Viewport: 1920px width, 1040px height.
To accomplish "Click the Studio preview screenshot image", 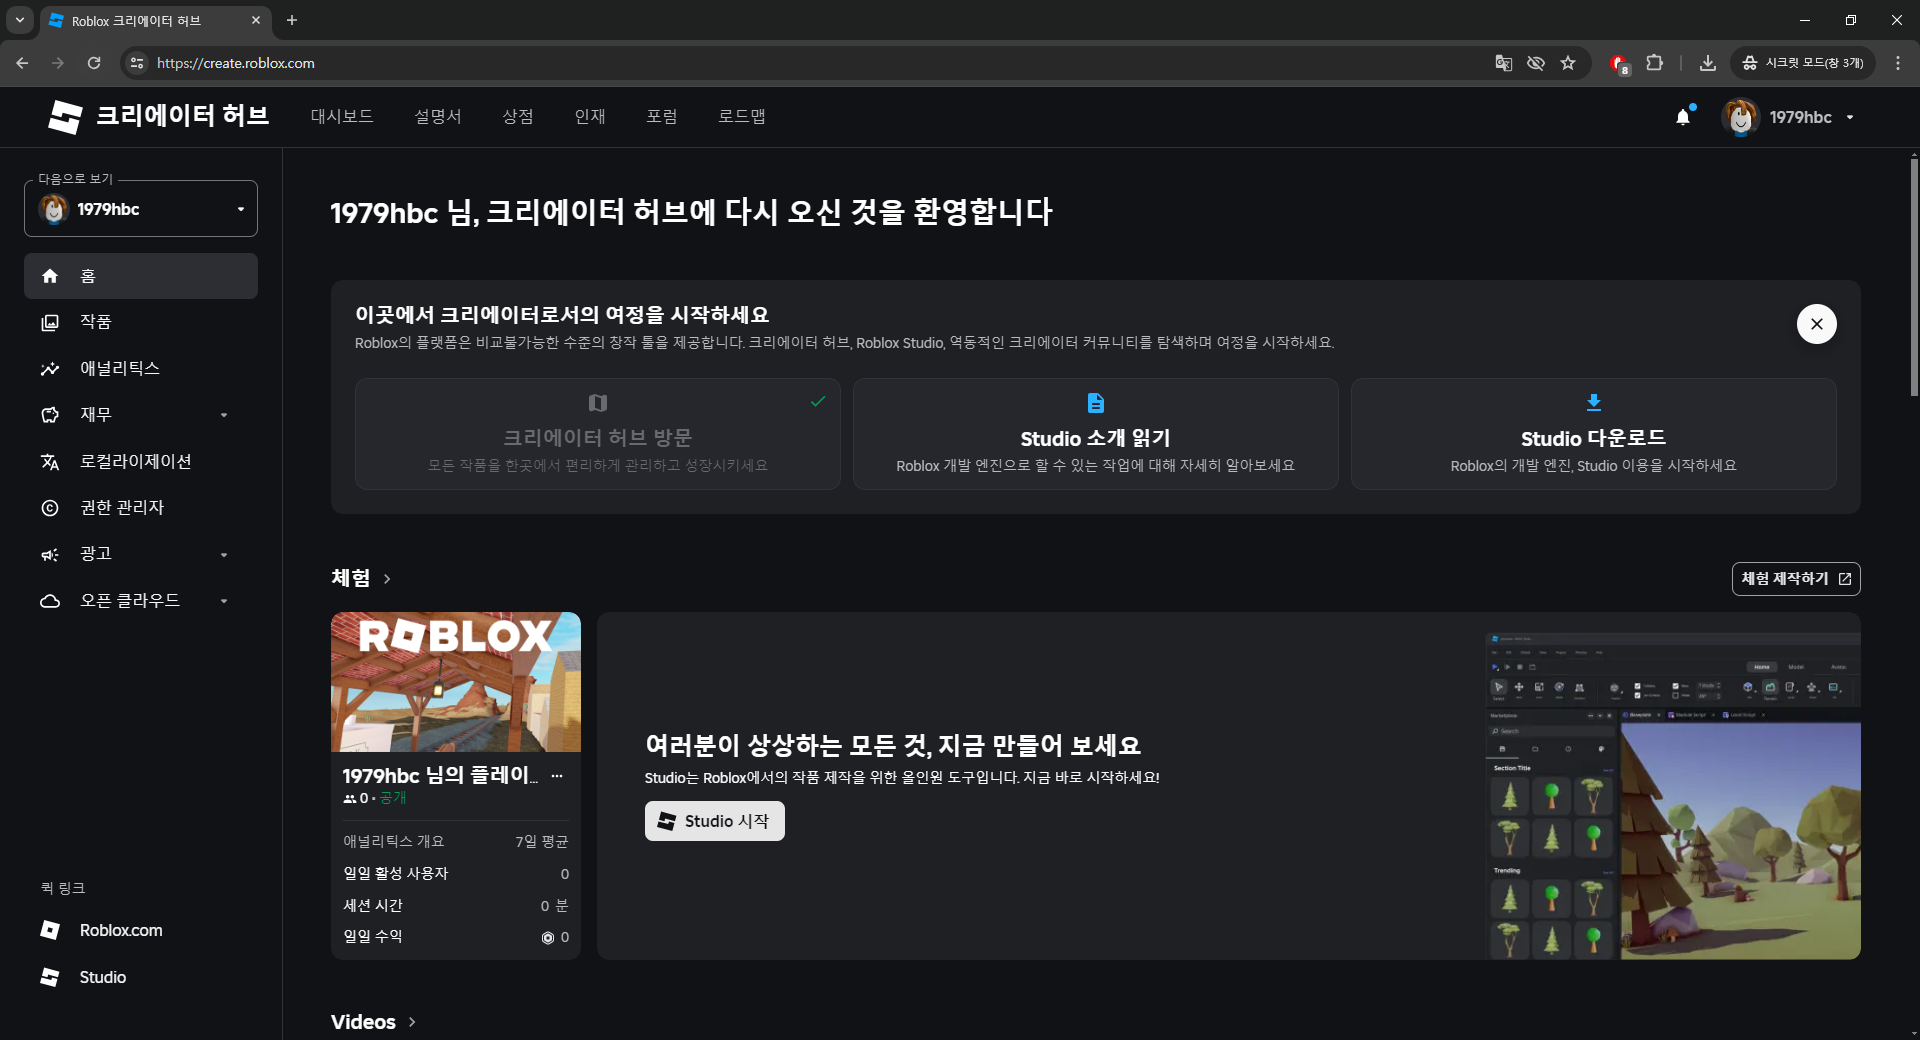I will tap(1673, 795).
